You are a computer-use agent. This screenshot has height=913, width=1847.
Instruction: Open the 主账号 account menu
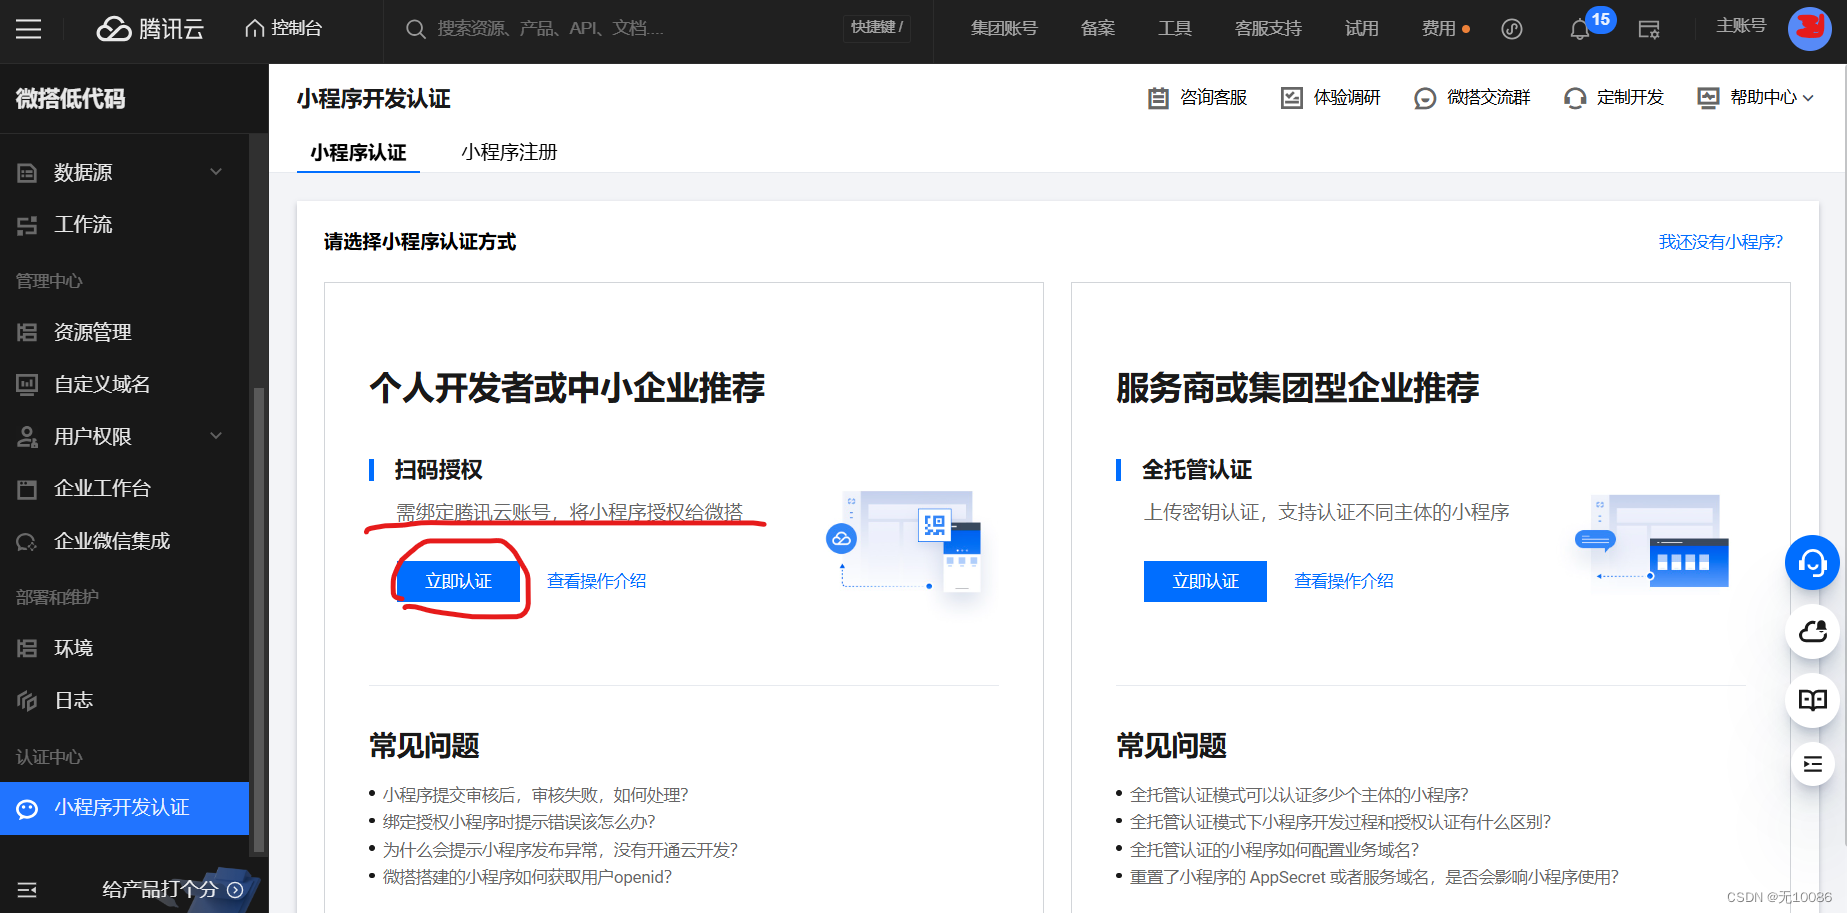[x=1741, y=26]
